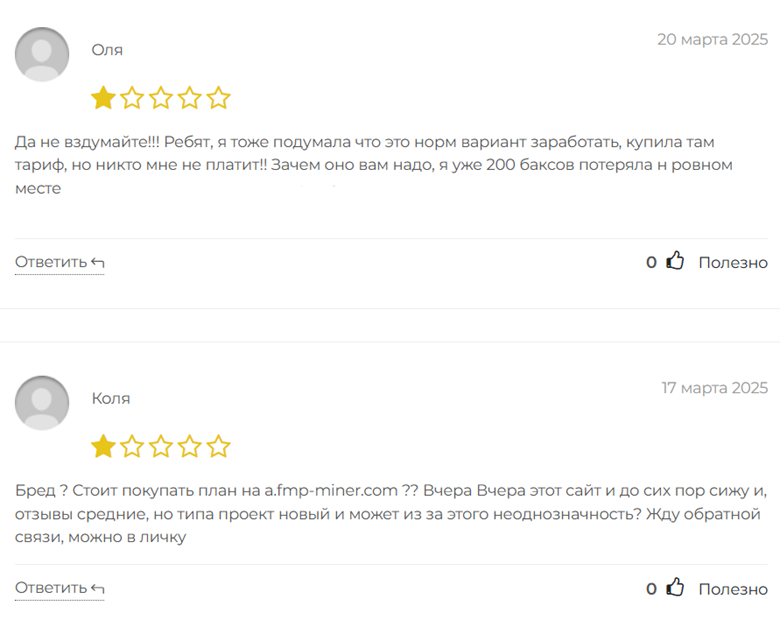The height and width of the screenshot is (620, 780).
Task: Click third star in Оля's rating
Action: coord(161,98)
